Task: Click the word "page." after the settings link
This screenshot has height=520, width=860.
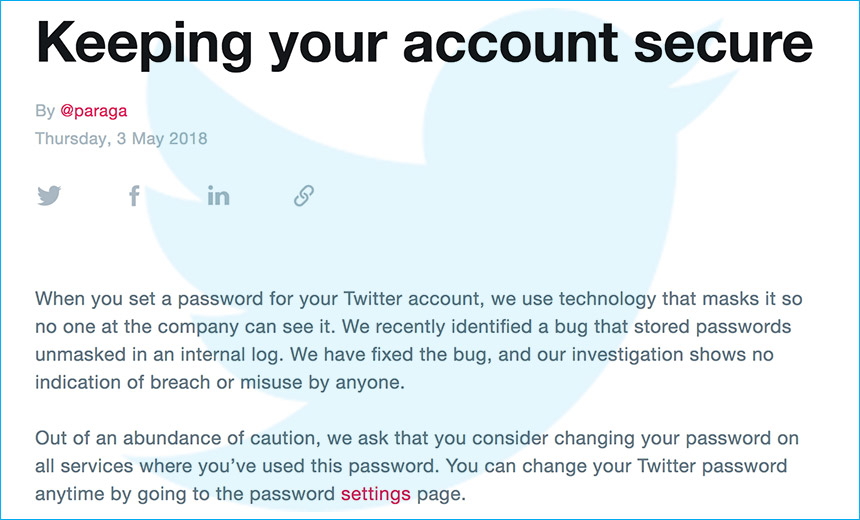Action: pyautogui.click(x=441, y=495)
